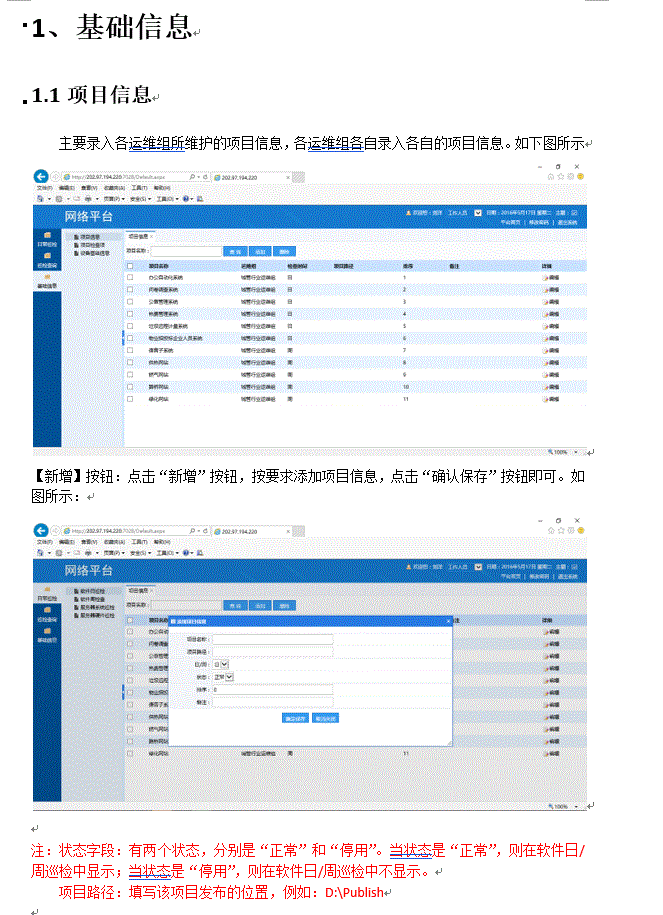The image size is (663, 915).
Task: Click the 项目名称 input field in the dialog
Action: click(x=272, y=637)
